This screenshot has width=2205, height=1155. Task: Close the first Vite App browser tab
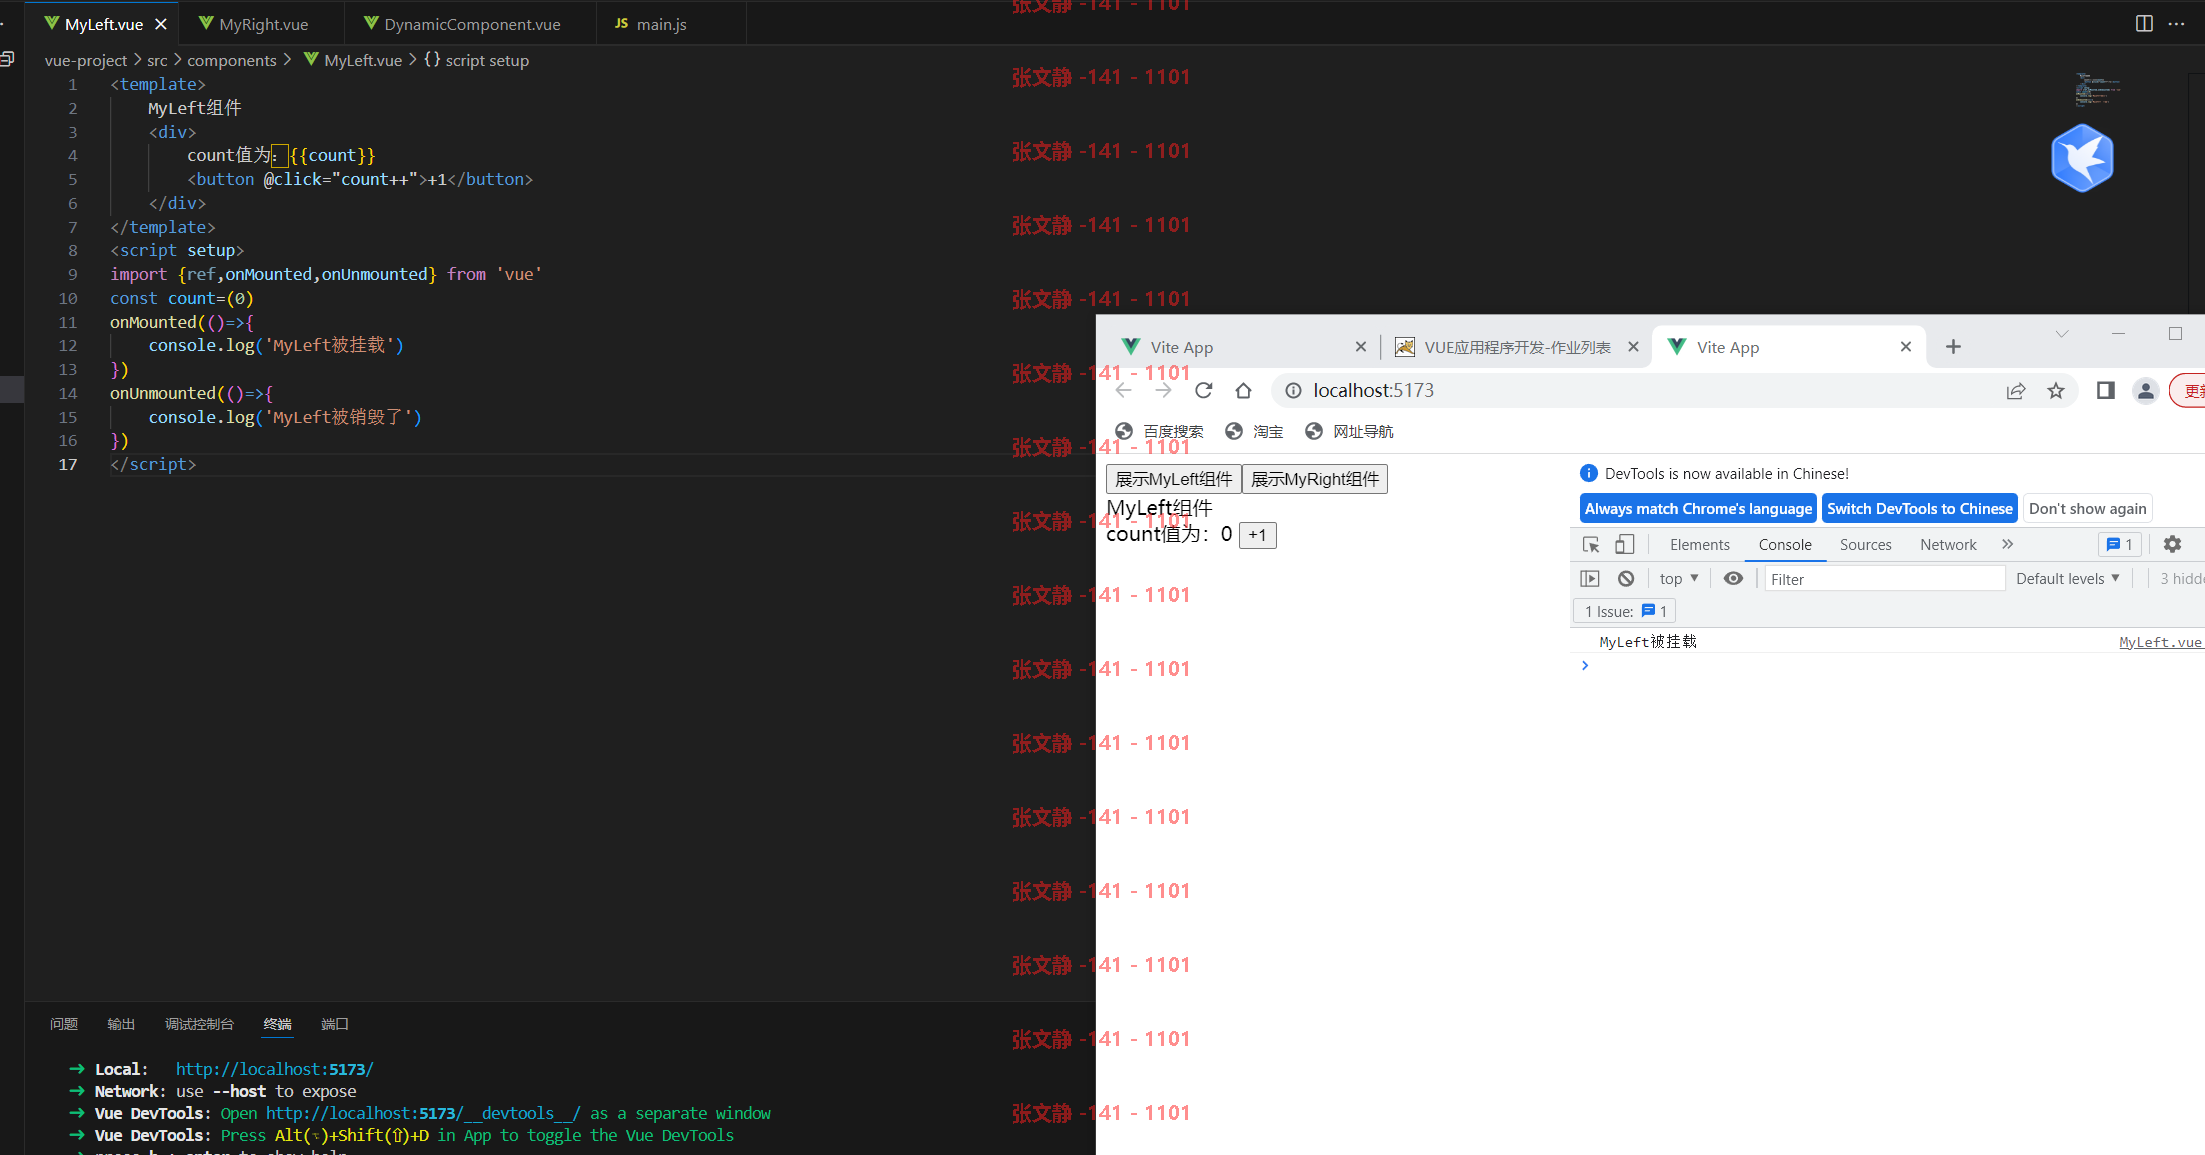(1361, 347)
